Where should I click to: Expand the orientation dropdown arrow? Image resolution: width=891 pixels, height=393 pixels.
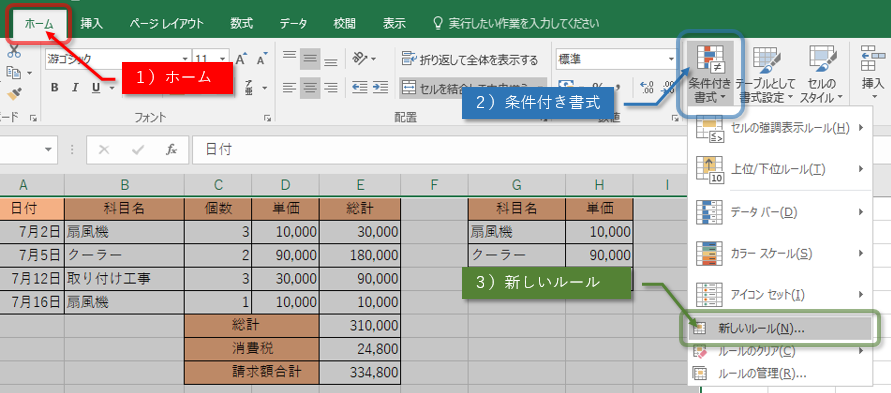(373, 58)
